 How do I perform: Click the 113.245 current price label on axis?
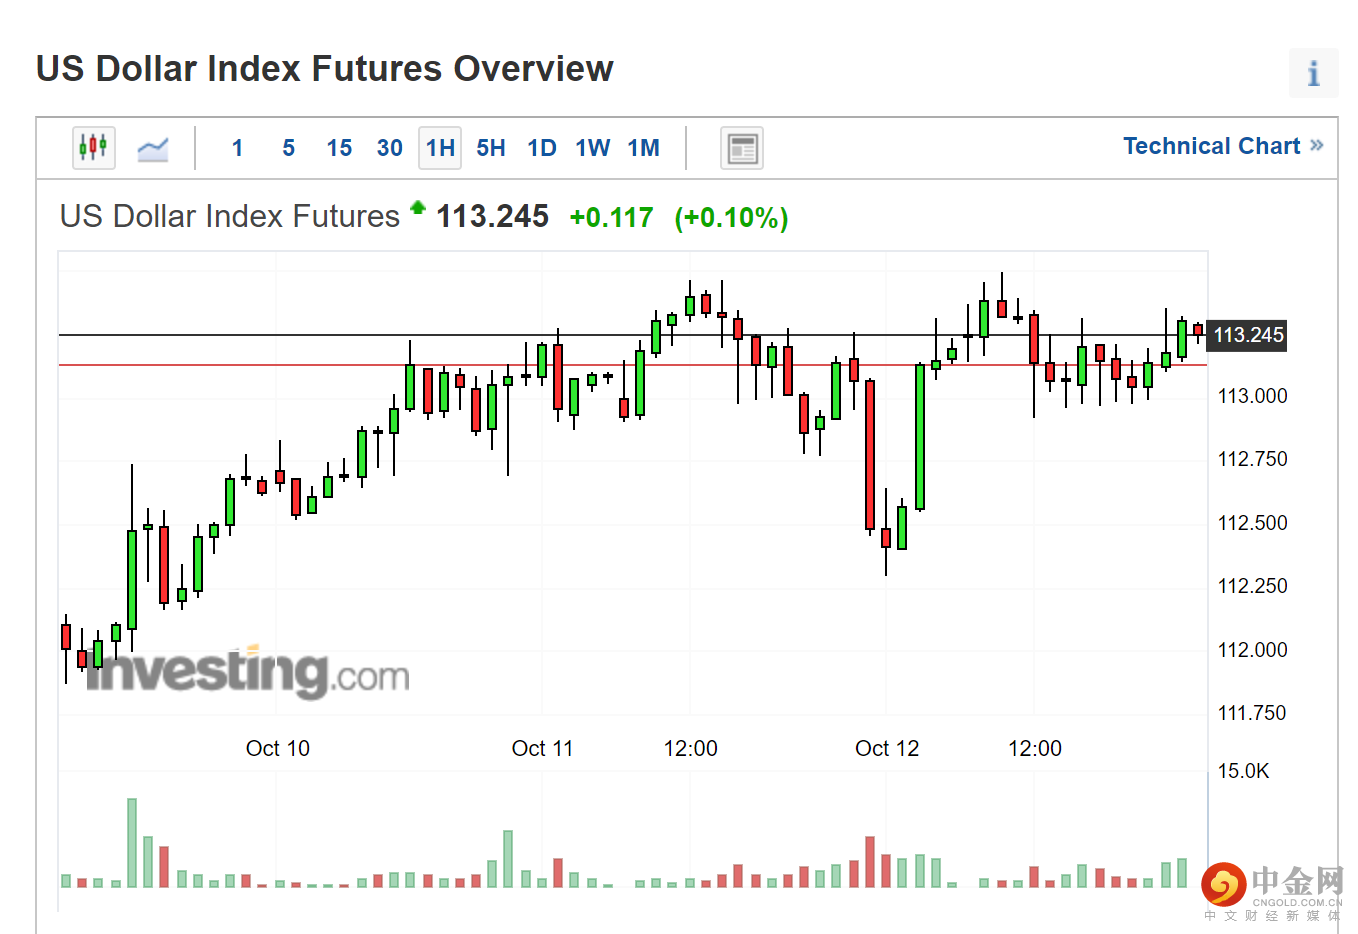tap(1248, 335)
